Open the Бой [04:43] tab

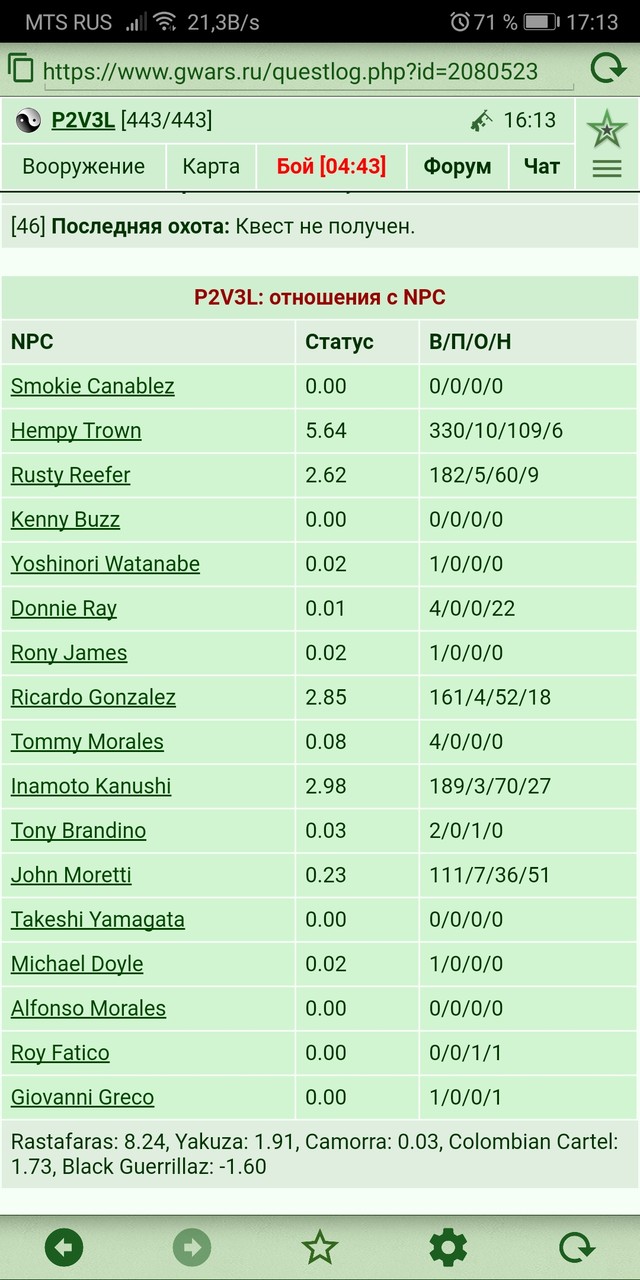pyautogui.click(x=331, y=167)
